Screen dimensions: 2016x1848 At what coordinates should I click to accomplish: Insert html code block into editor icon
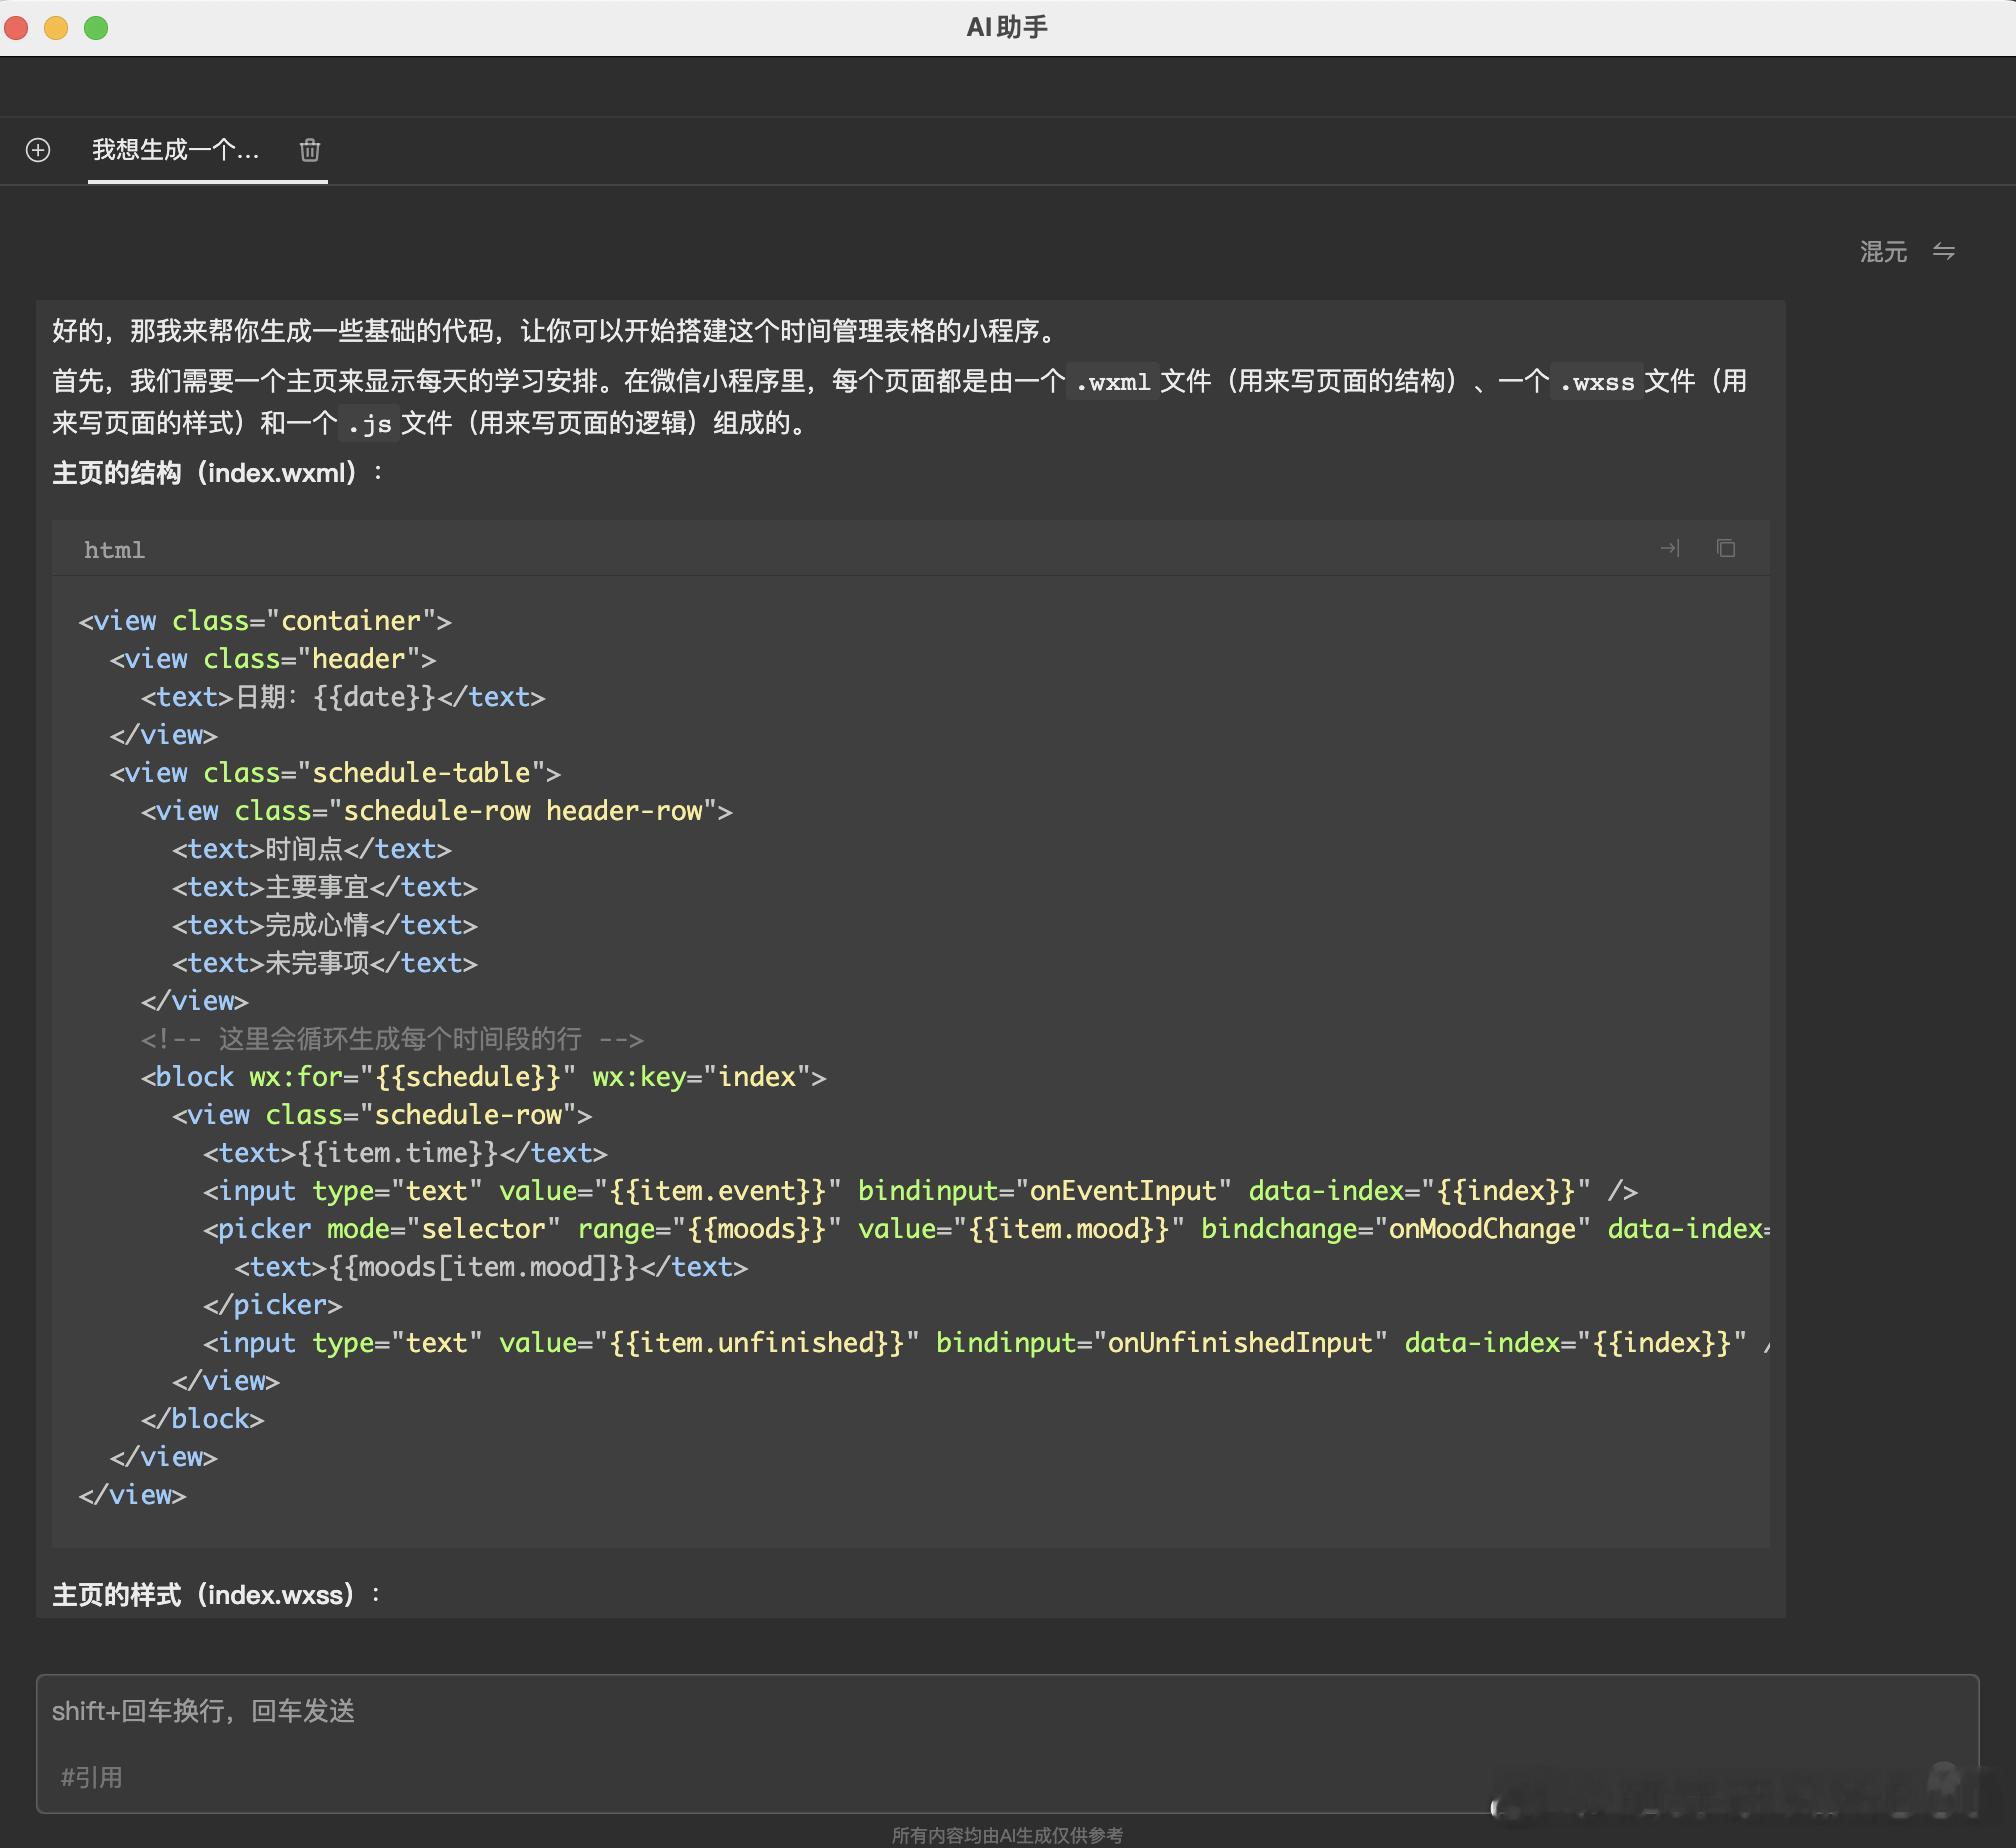[1670, 548]
